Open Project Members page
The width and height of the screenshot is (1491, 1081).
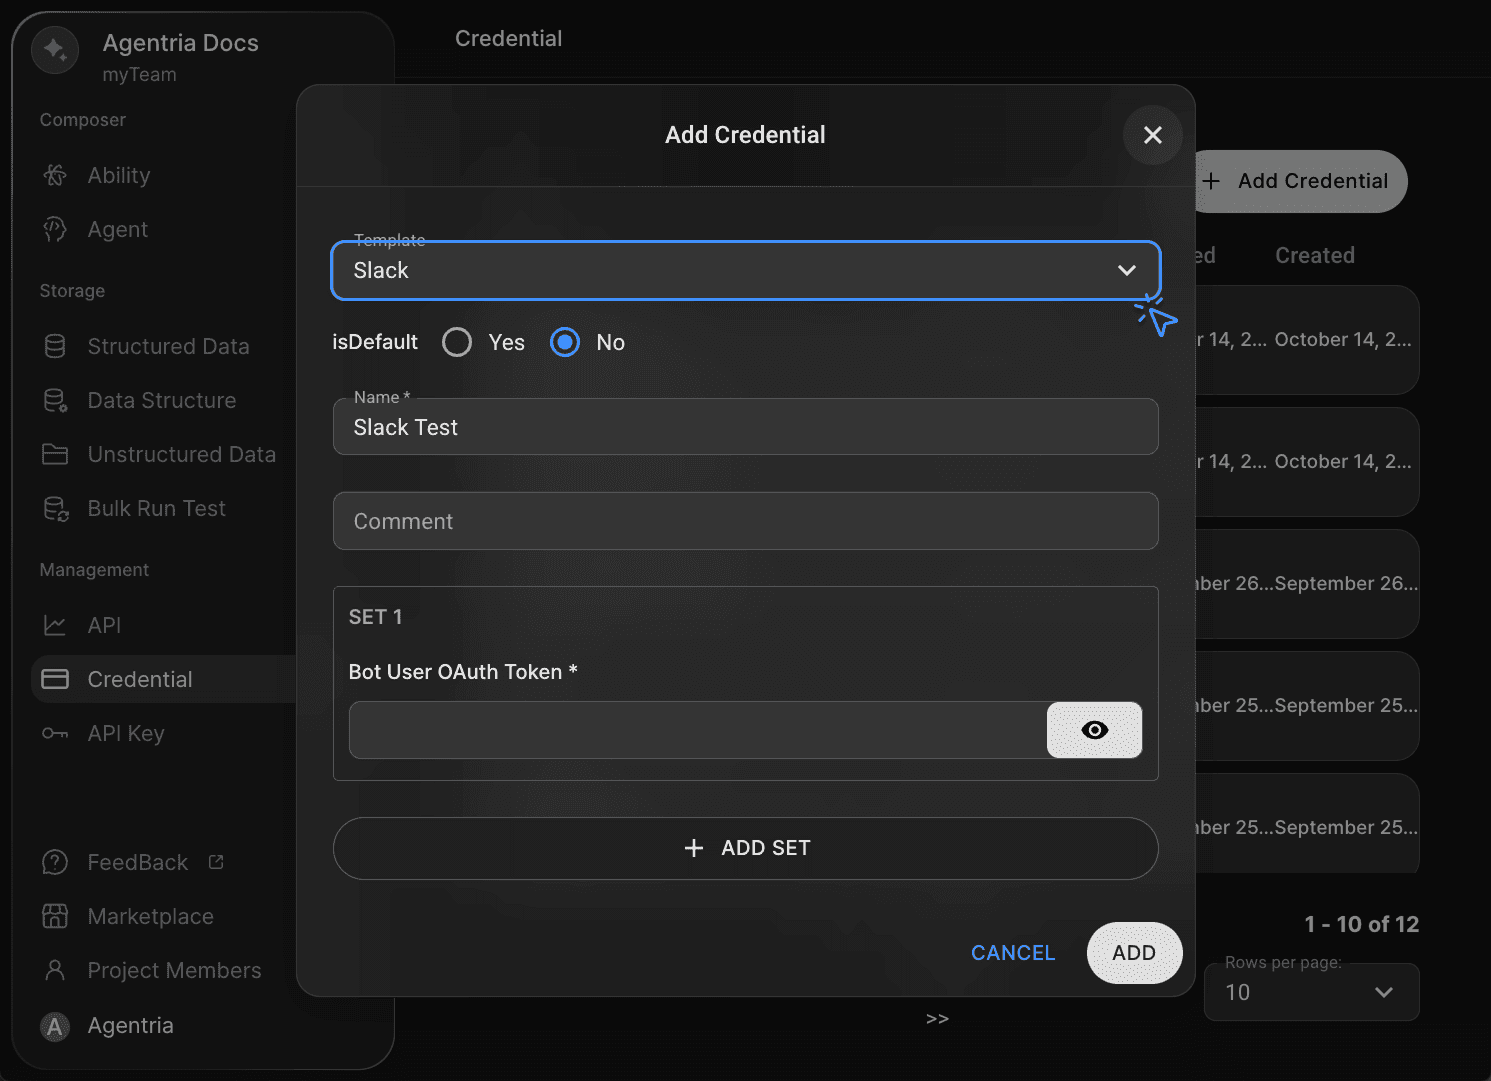(x=175, y=970)
